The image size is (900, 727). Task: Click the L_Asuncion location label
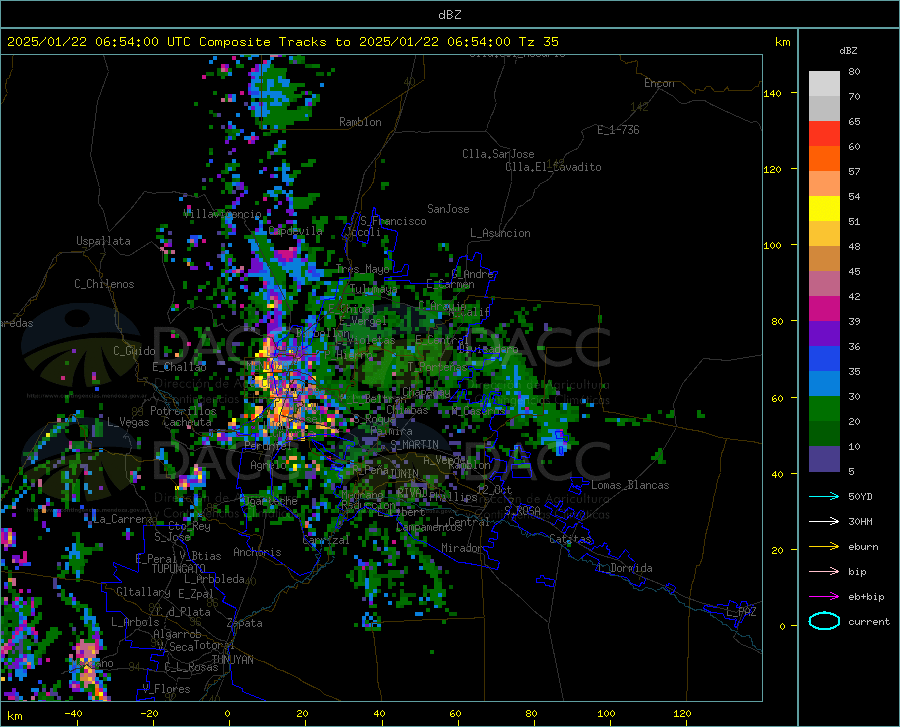pyautogui.click(x=500, y=233)
